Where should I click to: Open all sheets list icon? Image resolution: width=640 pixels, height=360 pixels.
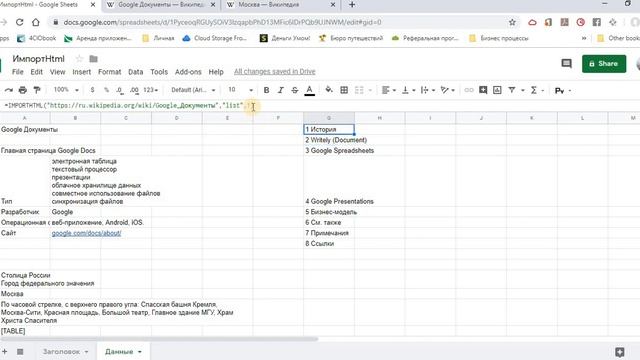(20, 351)
